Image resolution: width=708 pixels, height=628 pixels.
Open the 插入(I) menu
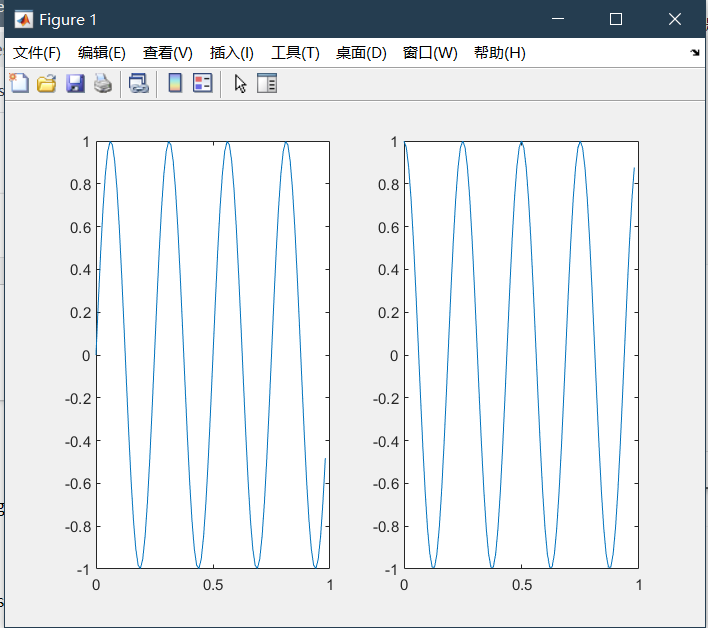click(232, 53)
